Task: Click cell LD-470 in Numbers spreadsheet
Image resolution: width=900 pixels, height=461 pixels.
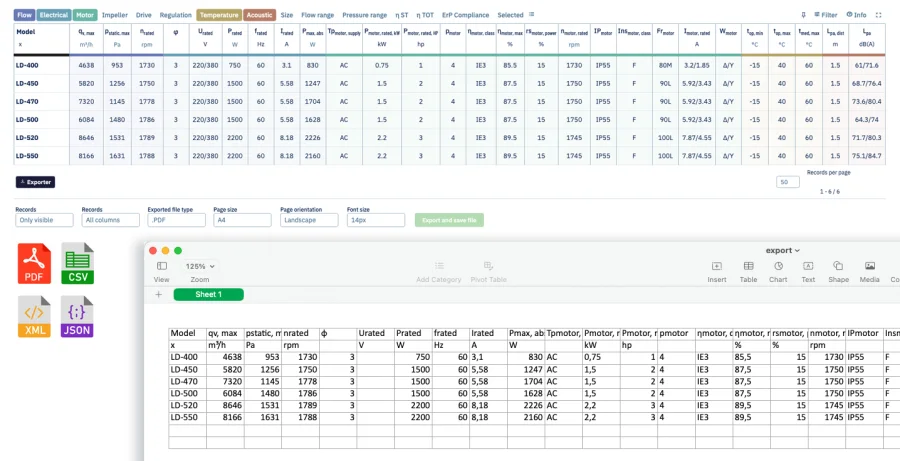Action: coord(188,381)
